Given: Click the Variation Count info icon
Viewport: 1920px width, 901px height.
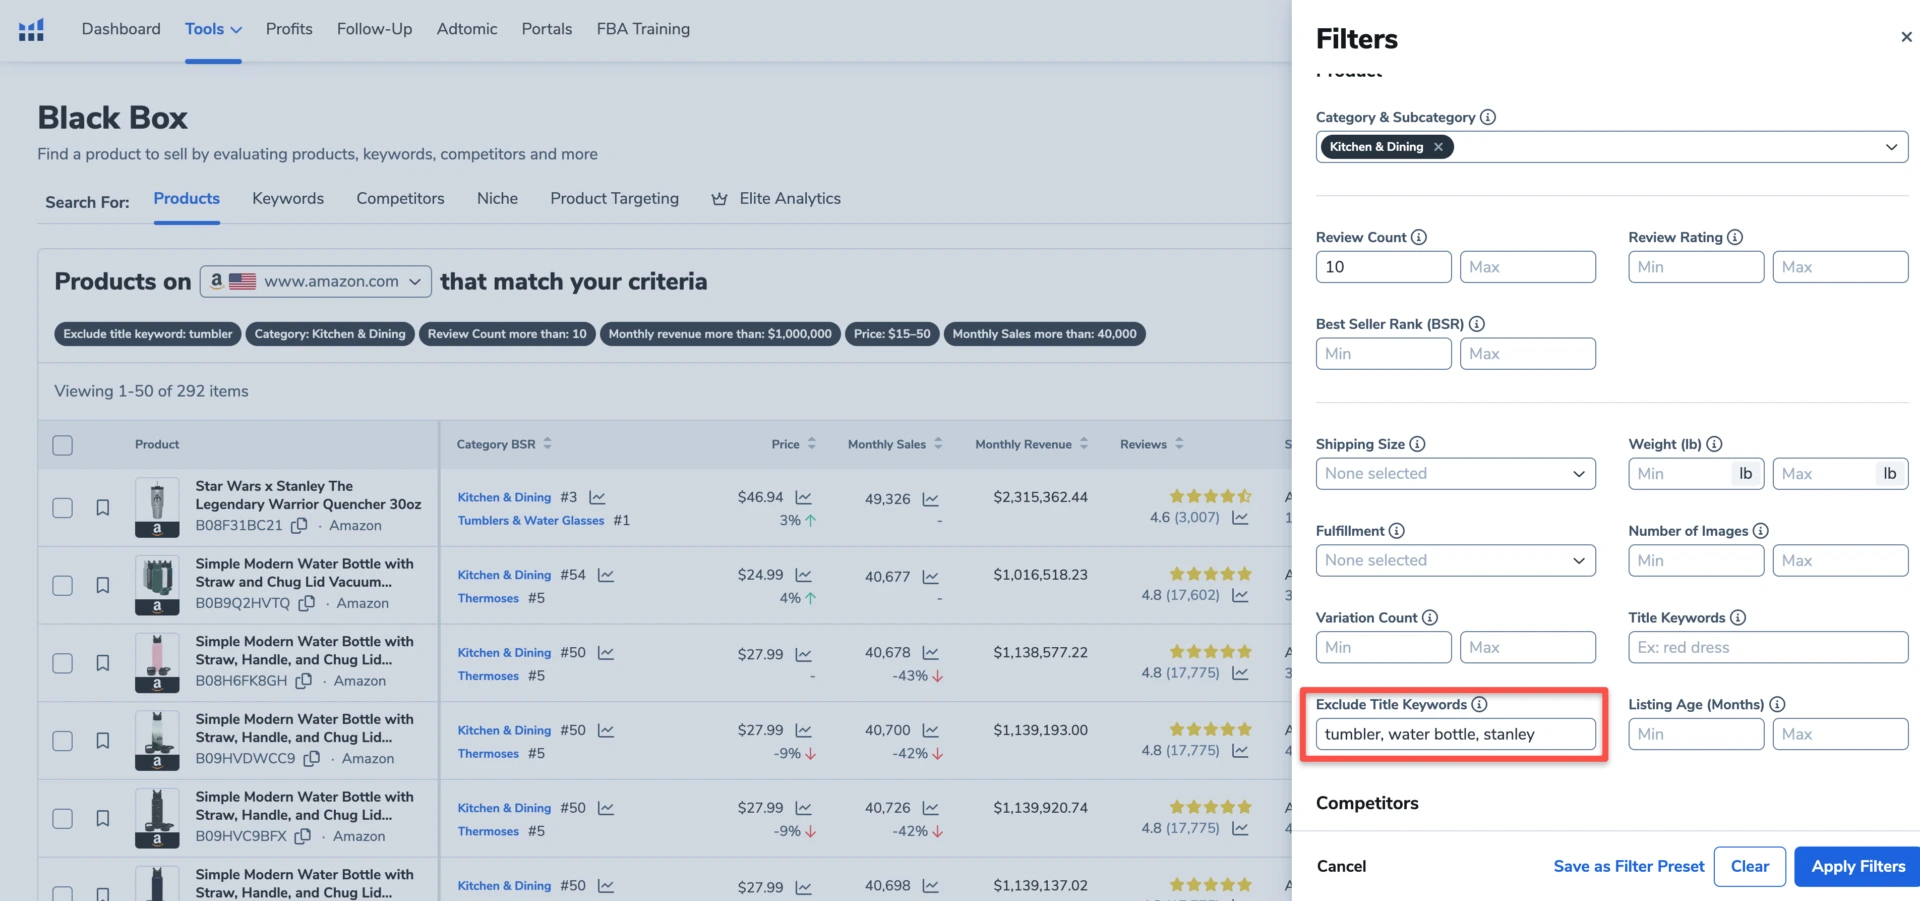Looking at the screenshot, I should (x=1430, y=618).
